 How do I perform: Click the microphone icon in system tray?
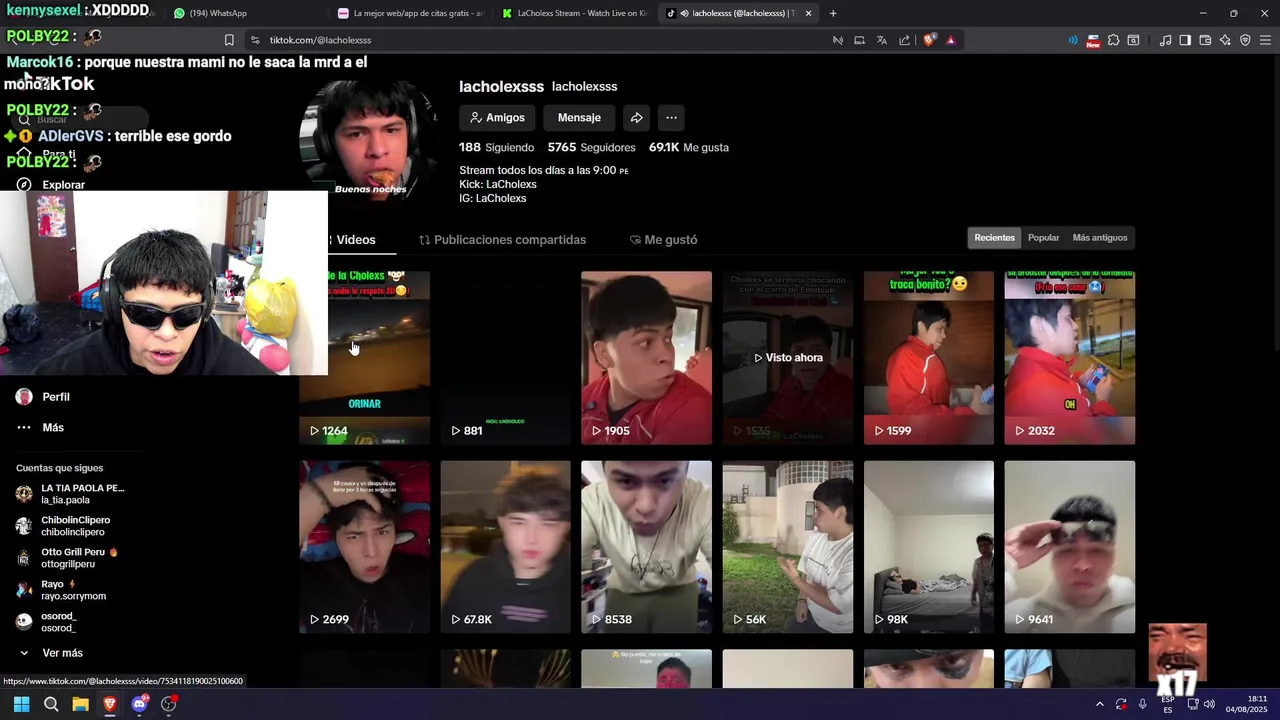1142,704
